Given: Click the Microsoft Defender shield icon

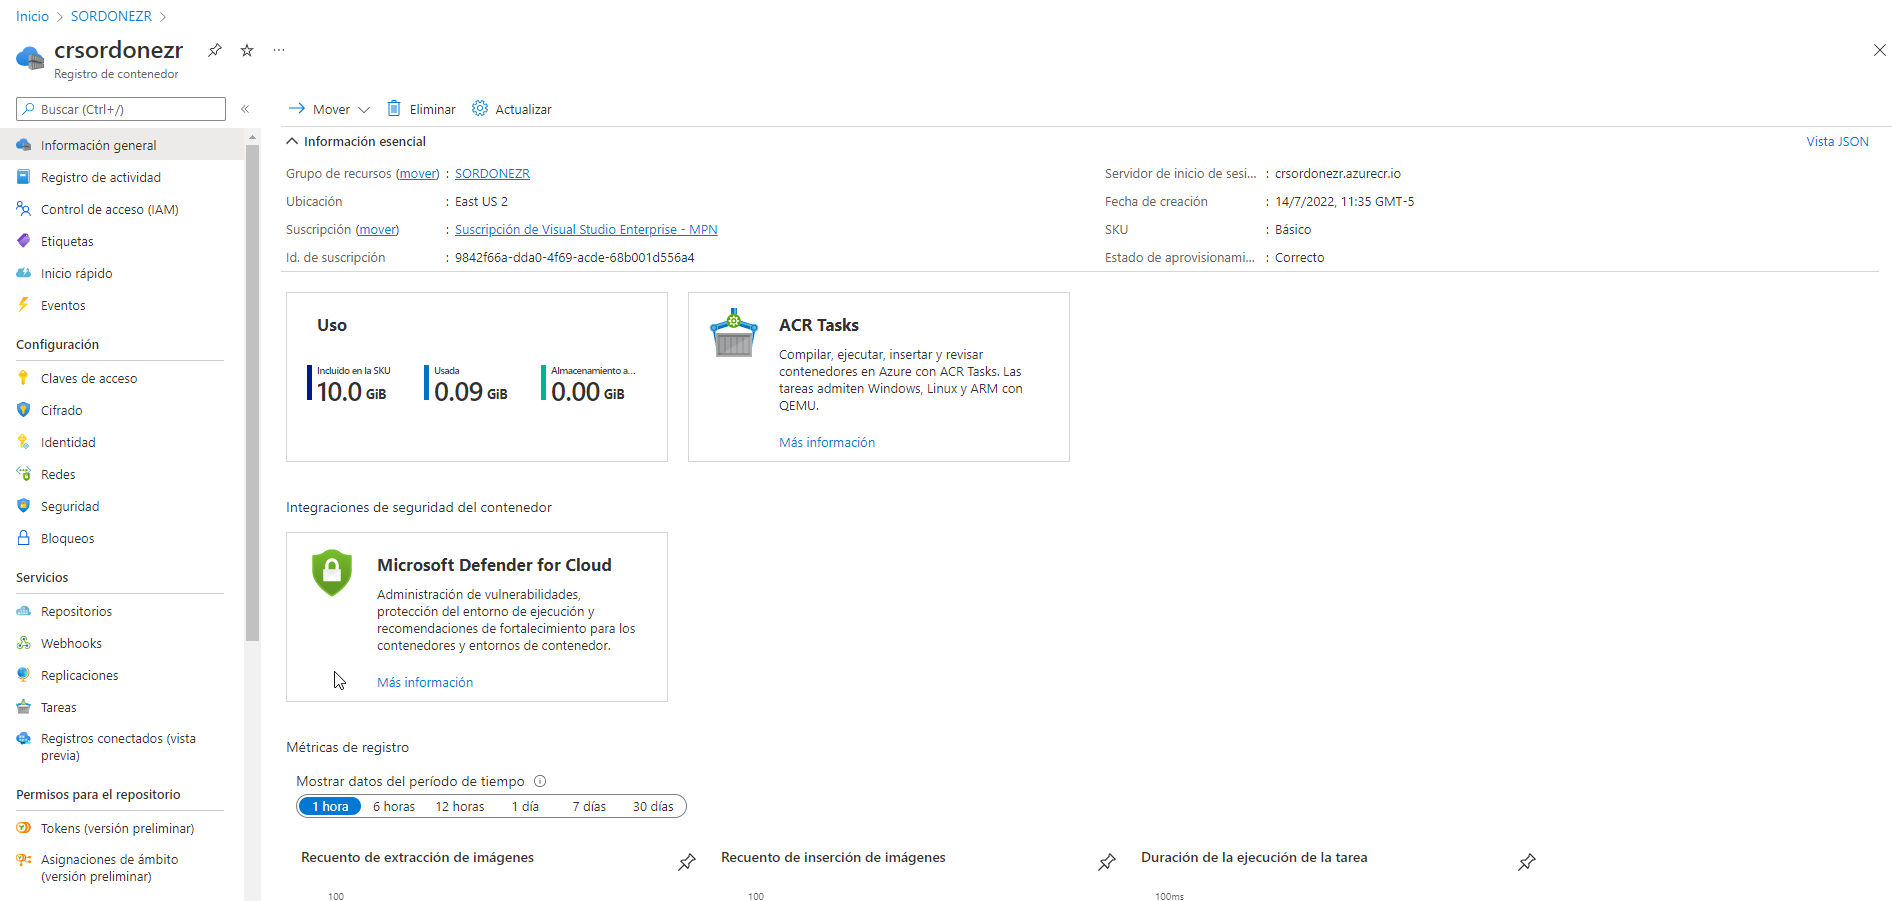Looking at the screenshot, I should 332,572.
